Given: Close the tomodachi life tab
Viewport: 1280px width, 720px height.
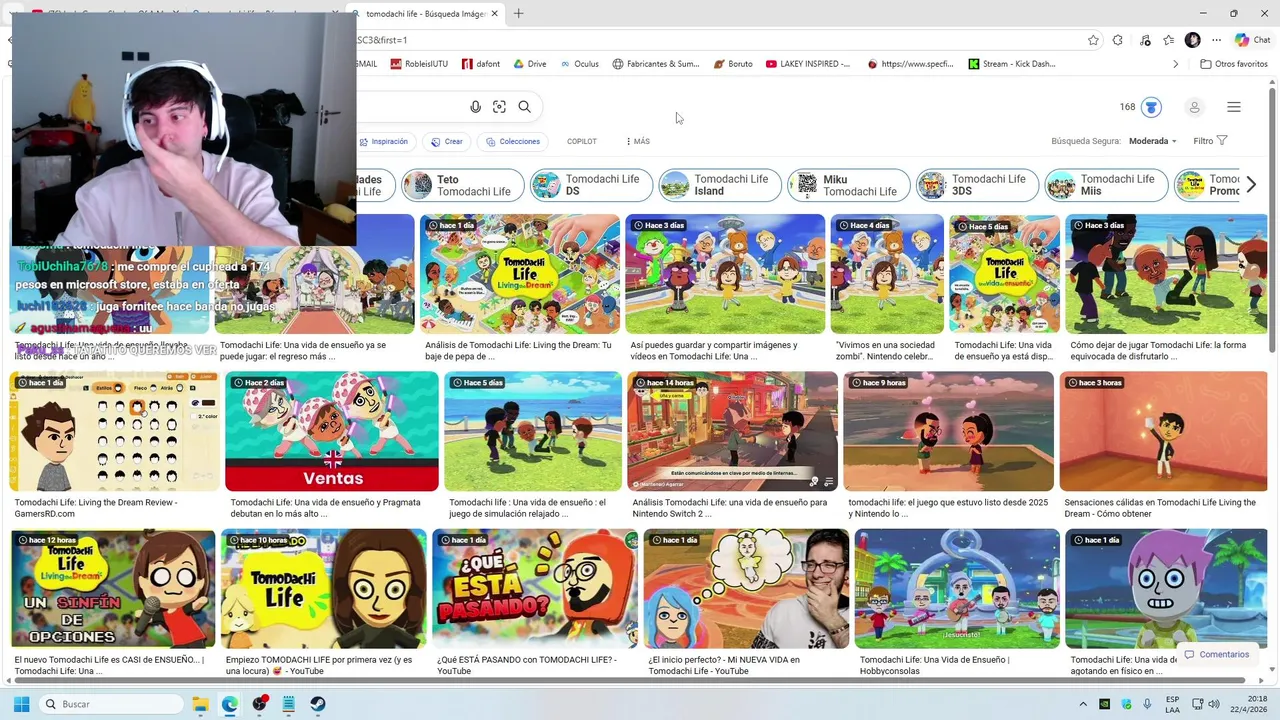Looking at the screenshot, I should click(x=494, y=14).
